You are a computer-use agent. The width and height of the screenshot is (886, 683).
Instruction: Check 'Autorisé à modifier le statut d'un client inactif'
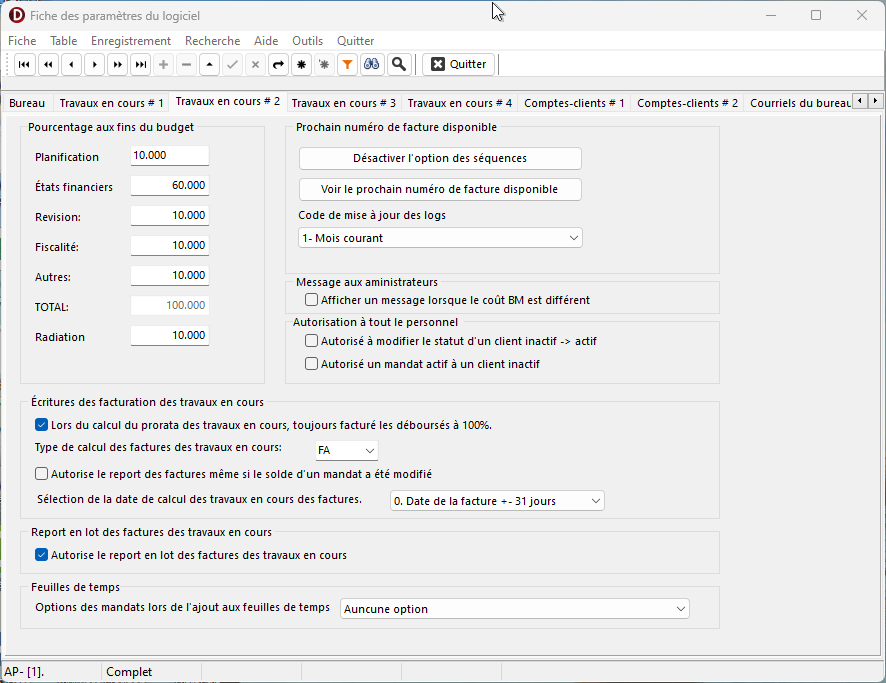[311, 341]
